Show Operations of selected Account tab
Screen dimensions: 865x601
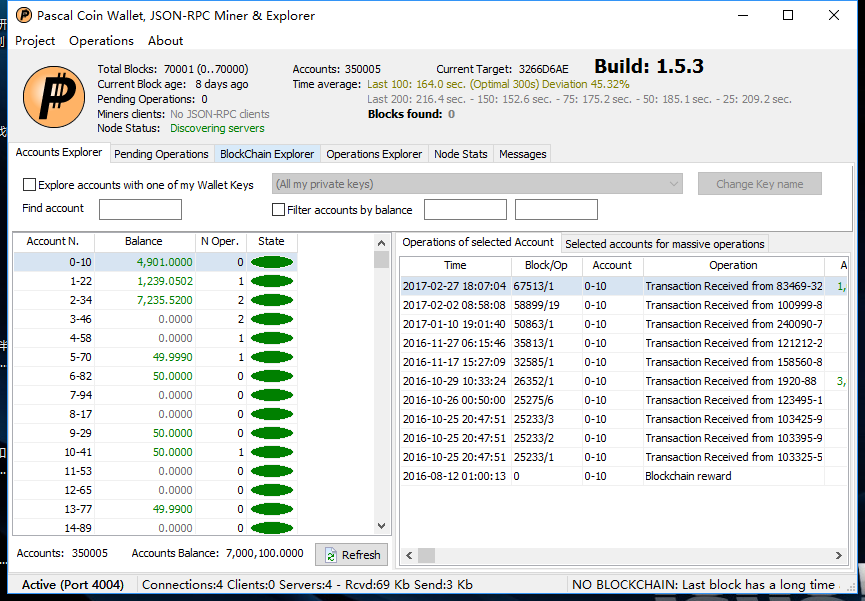click(x=478, y=242)
